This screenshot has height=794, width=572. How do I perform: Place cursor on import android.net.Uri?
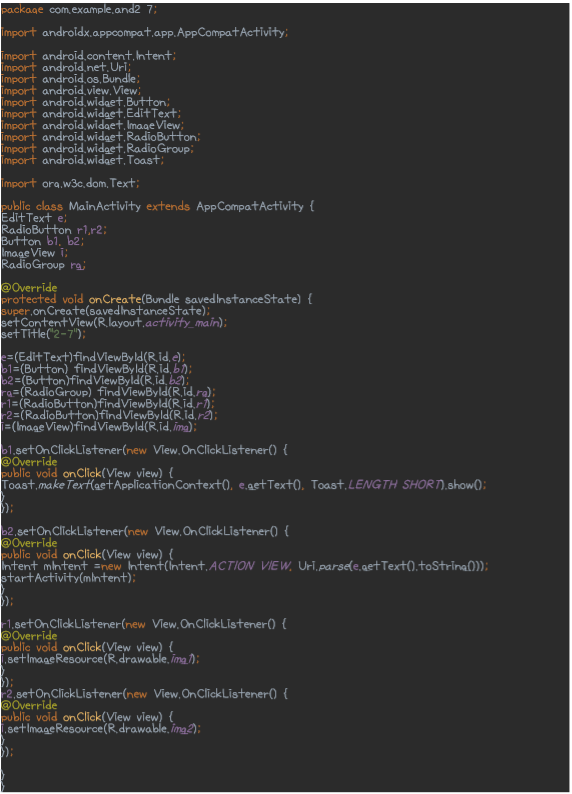66,67
